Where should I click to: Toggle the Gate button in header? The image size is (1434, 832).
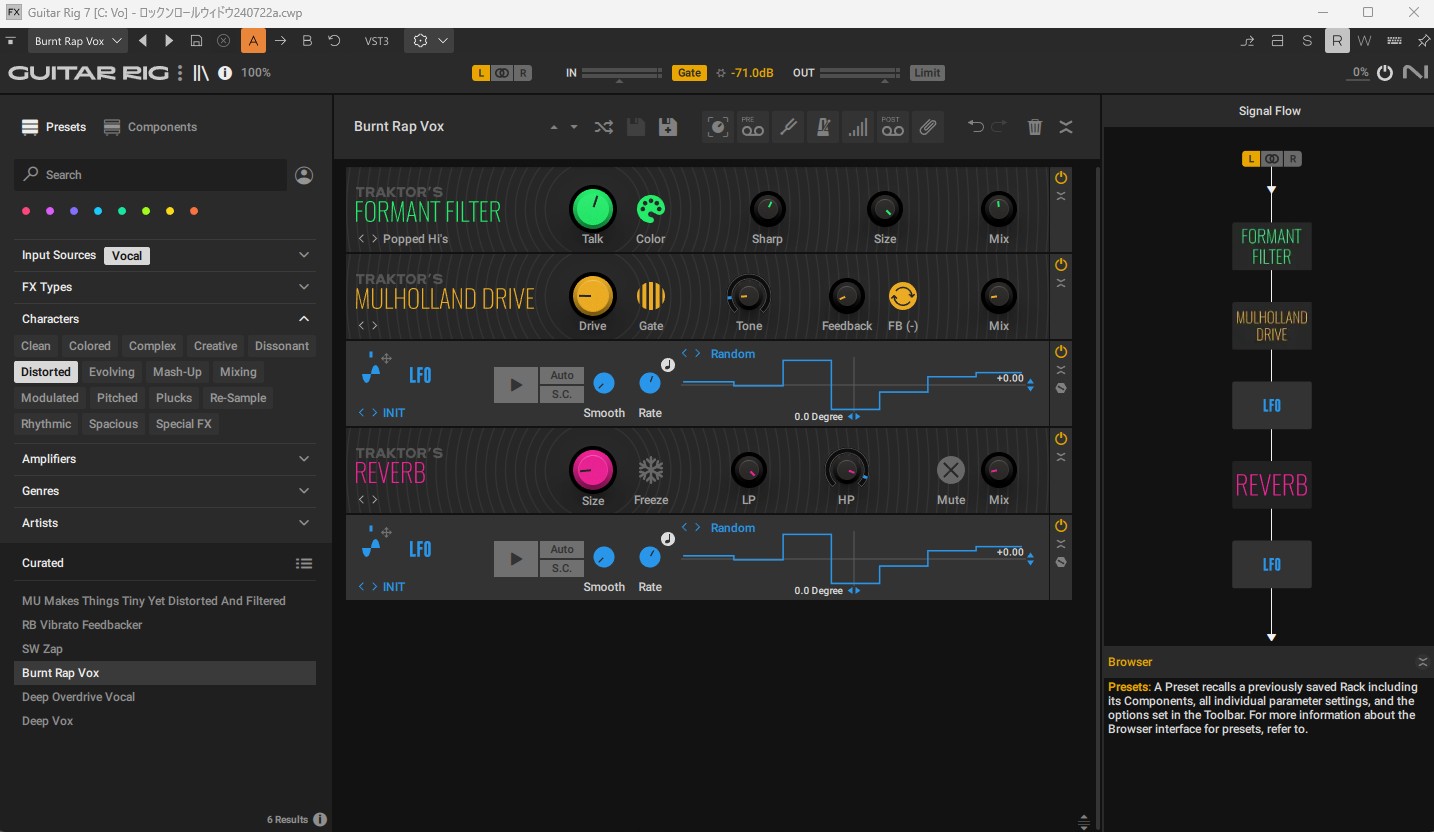pyautogui.click(x=689, y=73)
